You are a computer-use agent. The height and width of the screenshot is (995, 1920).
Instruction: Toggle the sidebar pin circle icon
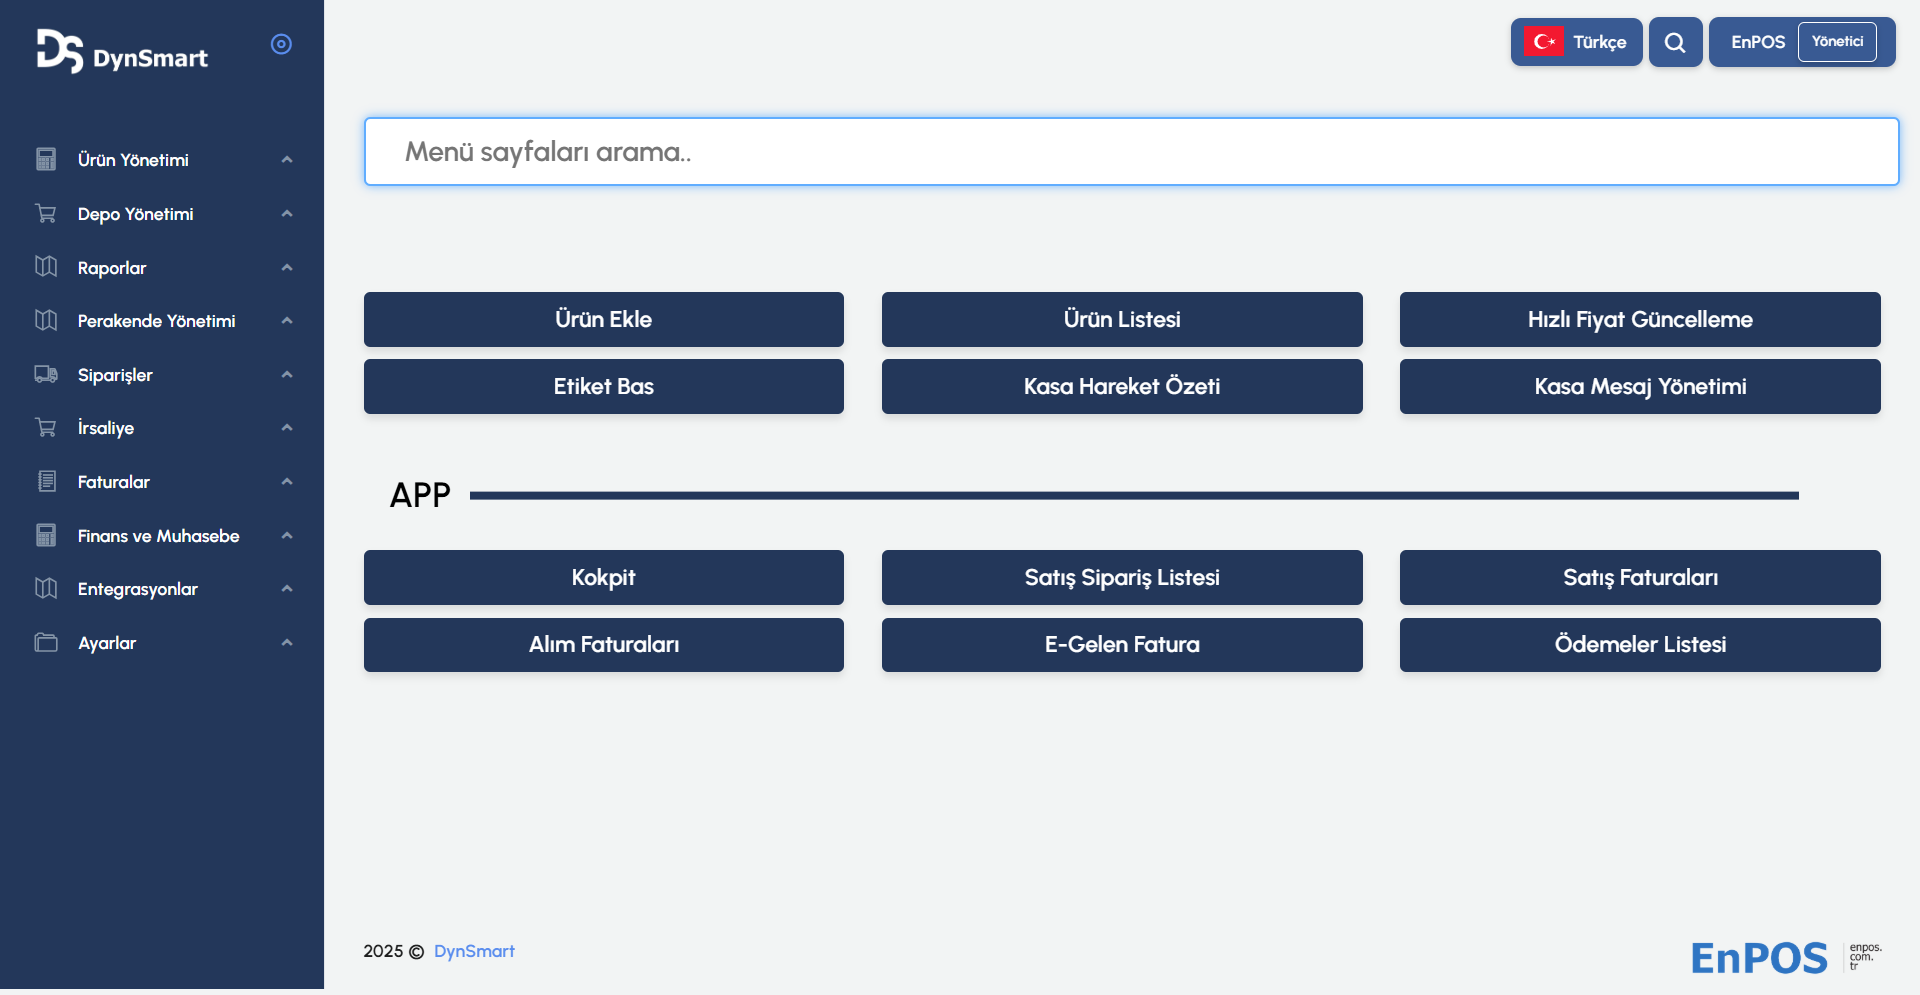(x=281, y=44)
